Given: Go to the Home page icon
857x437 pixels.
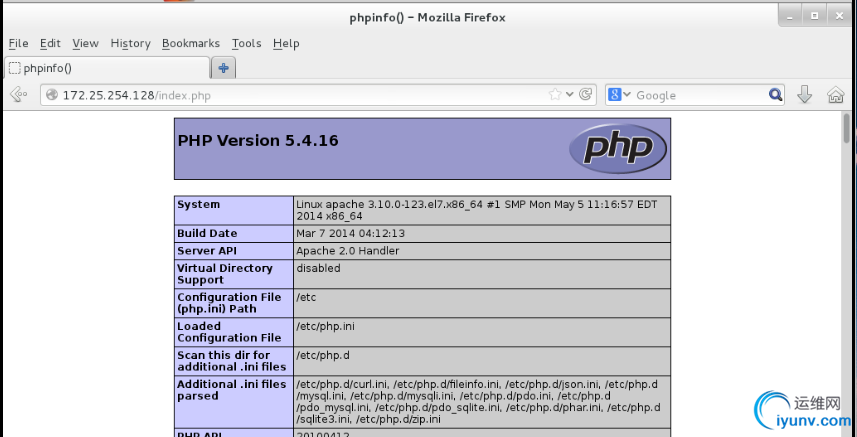Looking at the screenshot, I should click(x=836, y=95).
